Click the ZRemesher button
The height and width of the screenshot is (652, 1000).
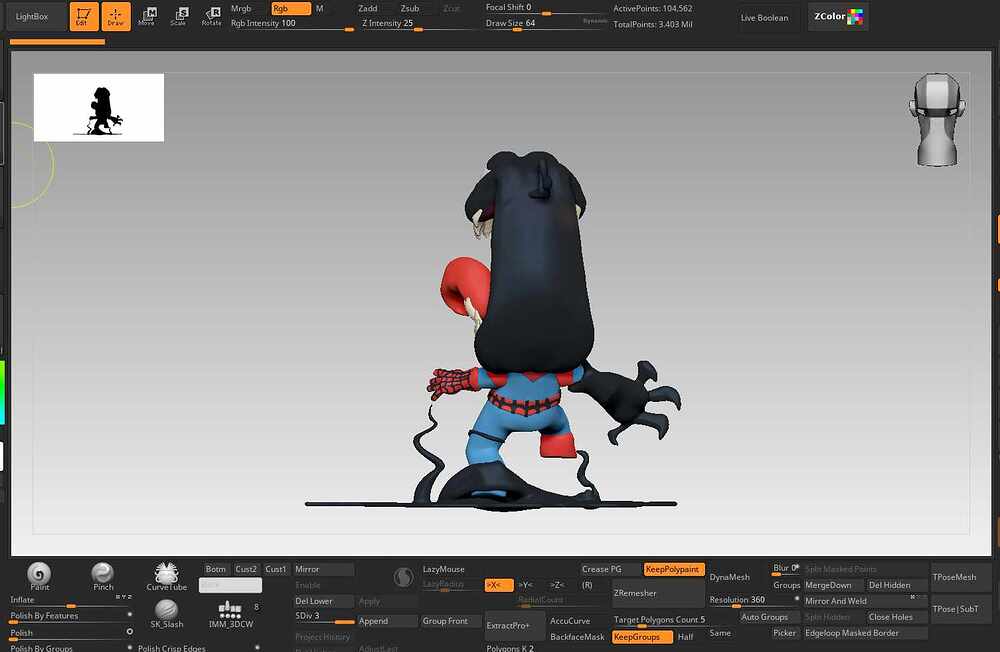tap(658, 593)
